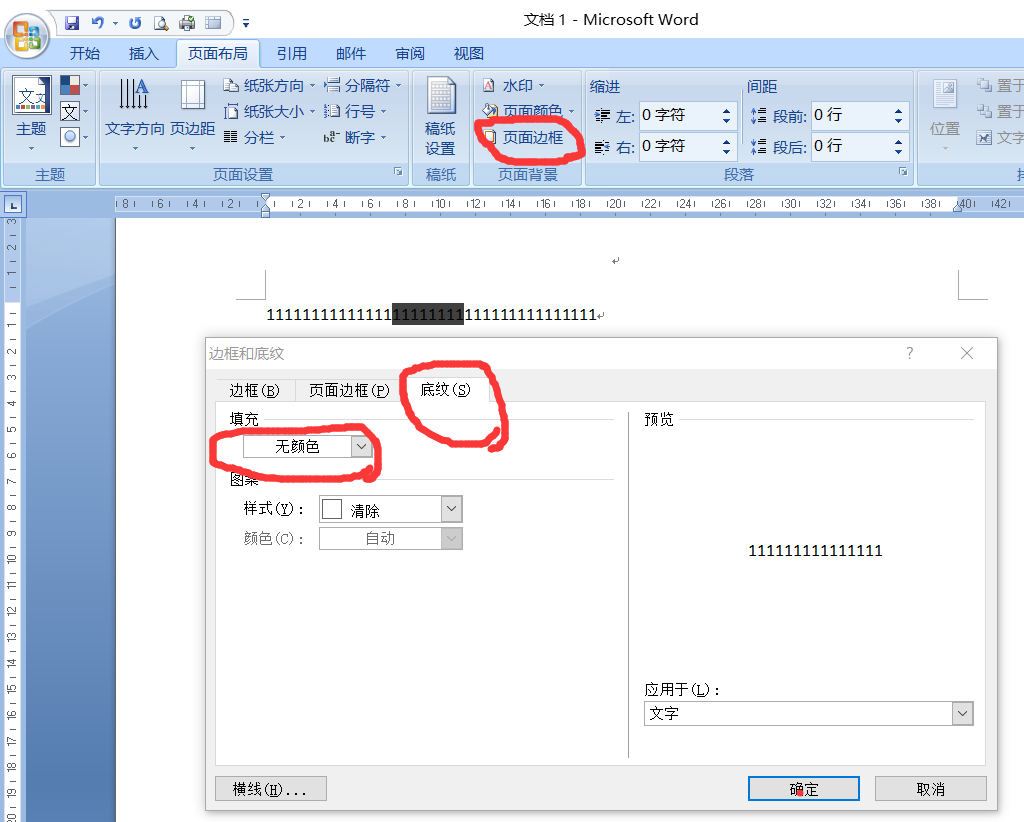Click right indent 右 value field
Screen dimensions: 1024x822
pos(679,146)
